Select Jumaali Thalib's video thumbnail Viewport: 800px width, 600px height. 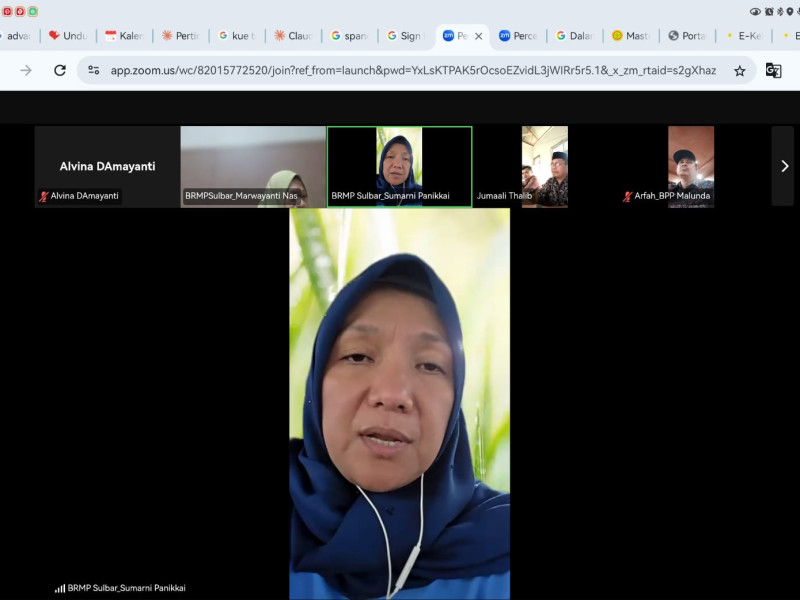(544, 160)
